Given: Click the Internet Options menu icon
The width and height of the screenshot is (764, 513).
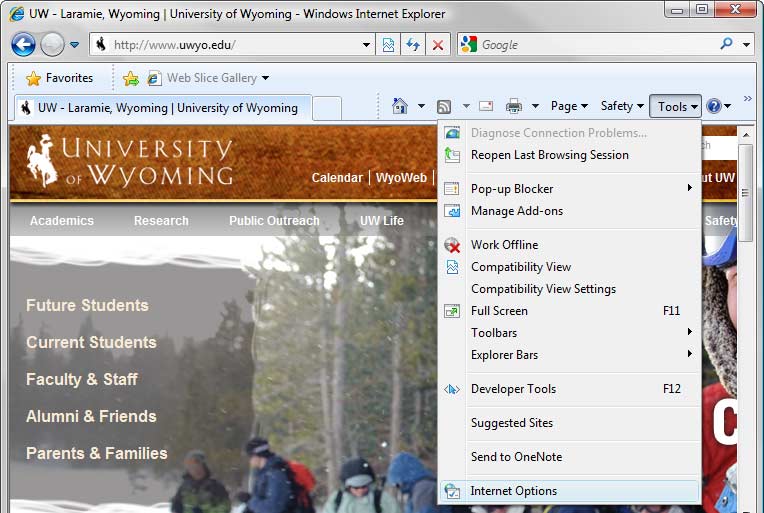Looking at the screenshot, I should pos(452,491).
